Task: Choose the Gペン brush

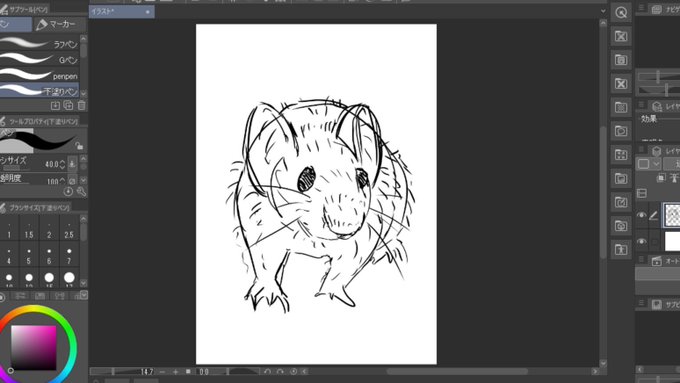Action: 39,59
